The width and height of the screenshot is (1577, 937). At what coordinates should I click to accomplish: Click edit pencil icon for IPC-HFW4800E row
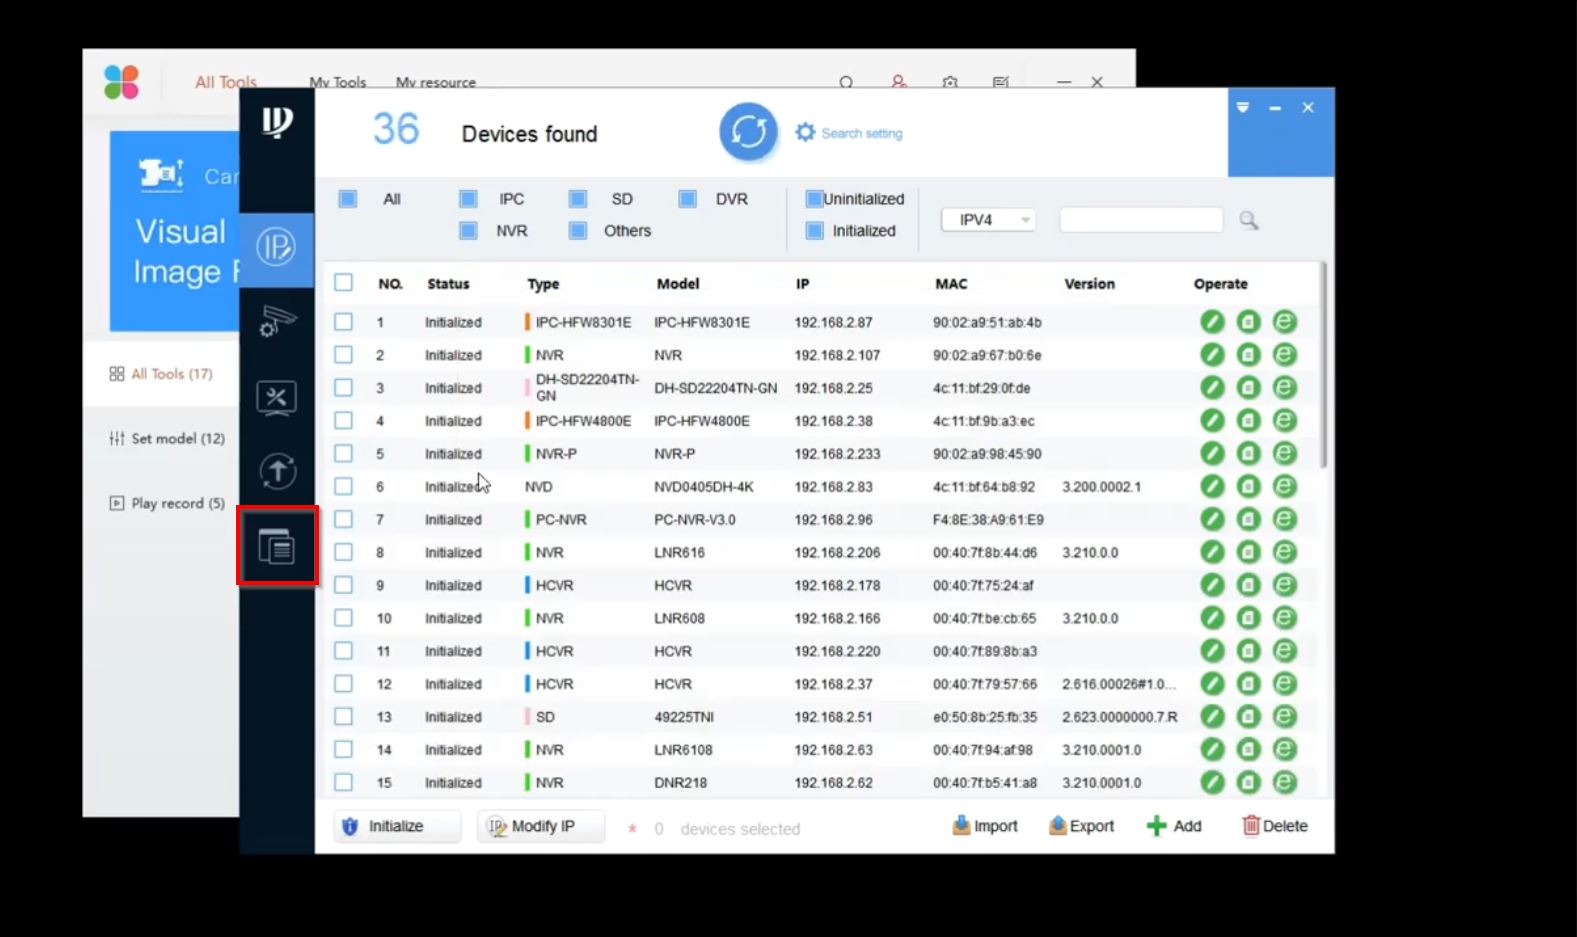click(1212, 421)
